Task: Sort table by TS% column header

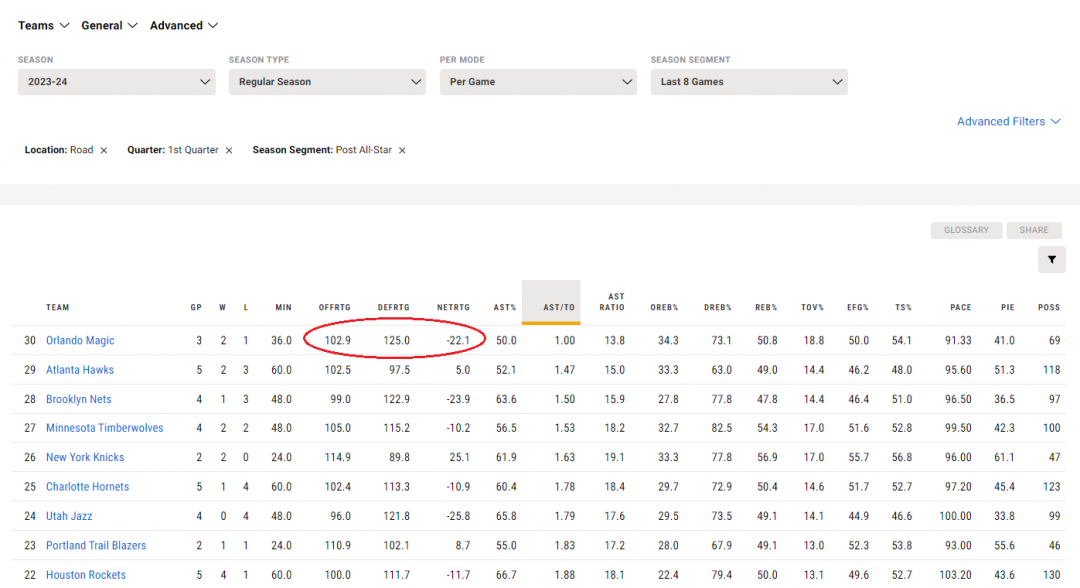Action: point(904,308)
